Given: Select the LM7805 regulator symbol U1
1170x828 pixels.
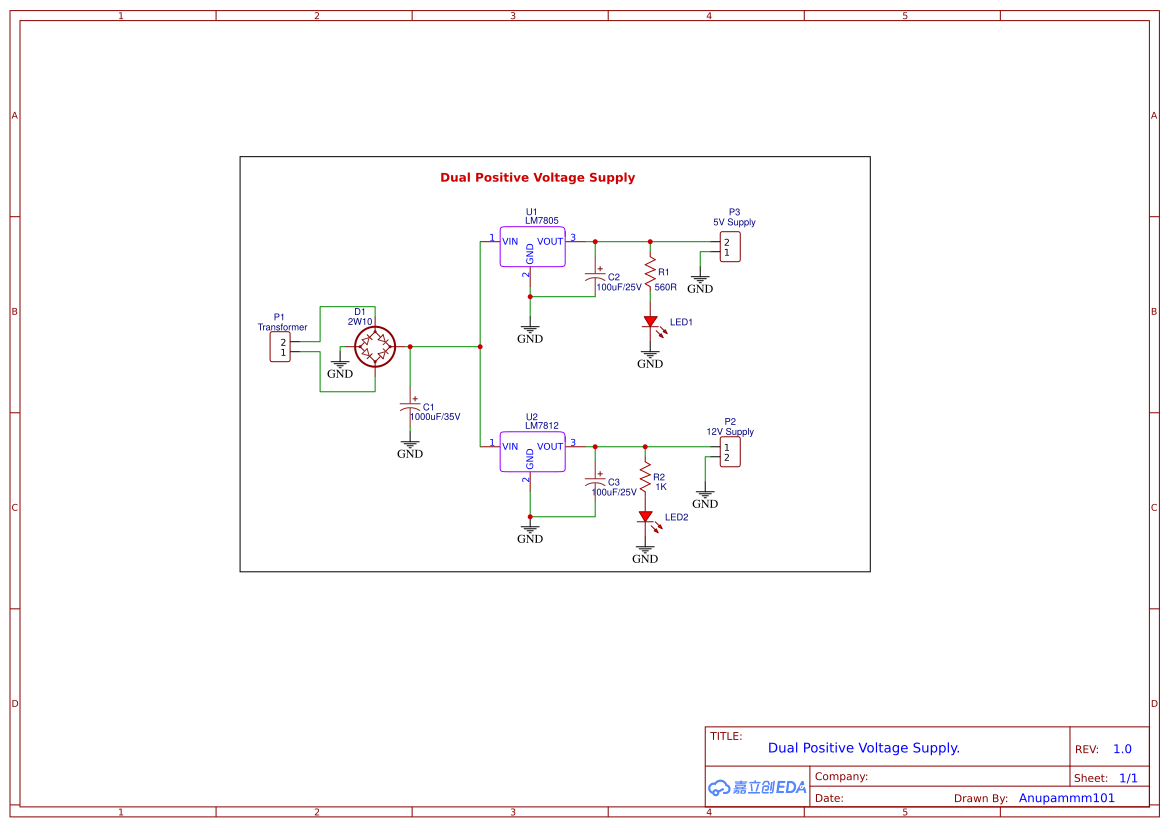Looking at the screenshot, I should click(x=531, y=247).
